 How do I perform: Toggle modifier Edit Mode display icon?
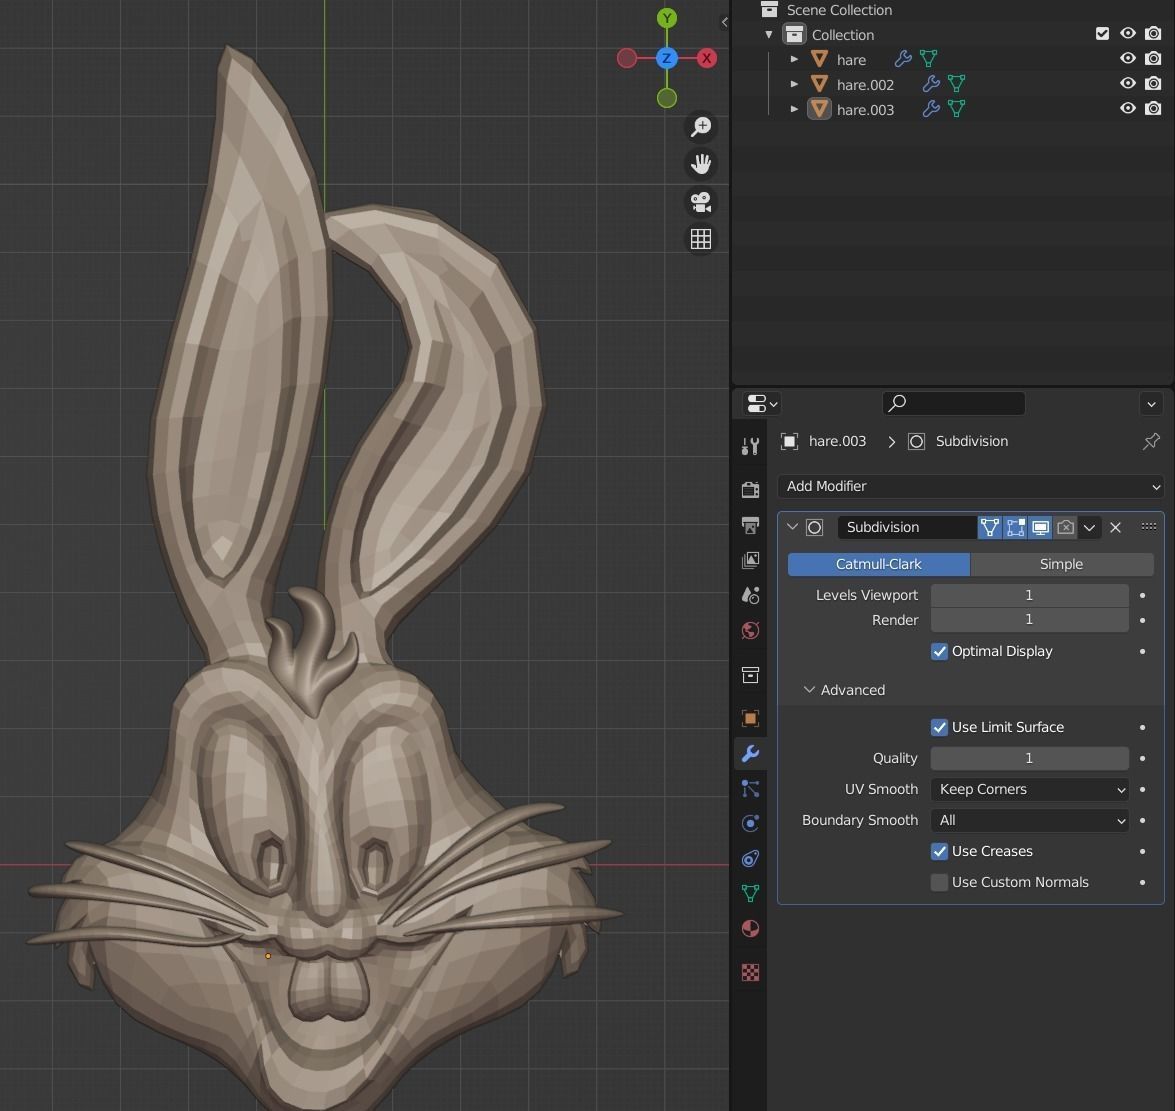(x=990, y=527)
